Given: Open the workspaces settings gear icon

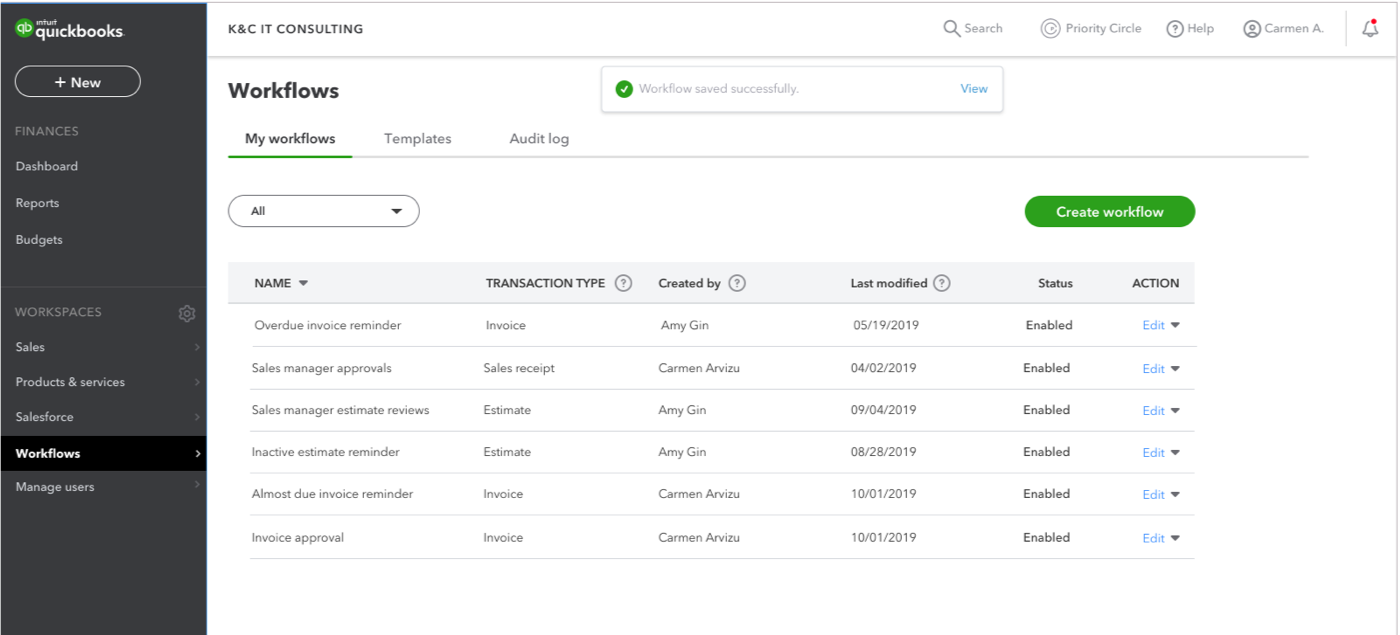Looking at the screenshot, I should 187,313.
